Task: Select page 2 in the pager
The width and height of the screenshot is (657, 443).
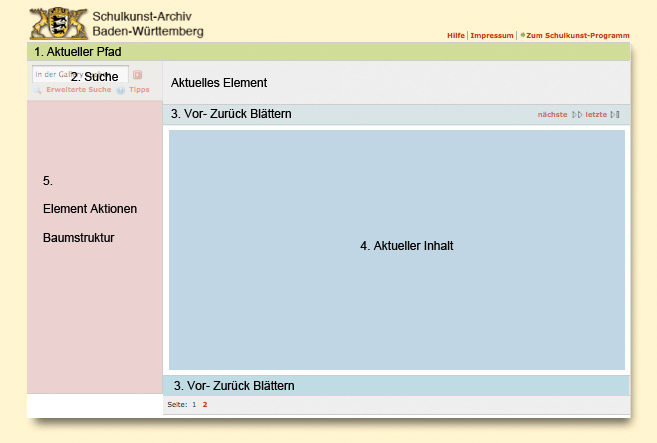Action: pos(205,404)
